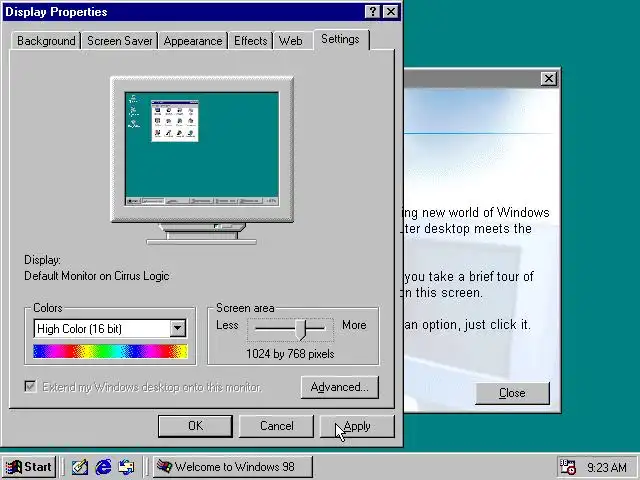640x480 pixels.
Task: Open the Start menu
Action: 29,467
